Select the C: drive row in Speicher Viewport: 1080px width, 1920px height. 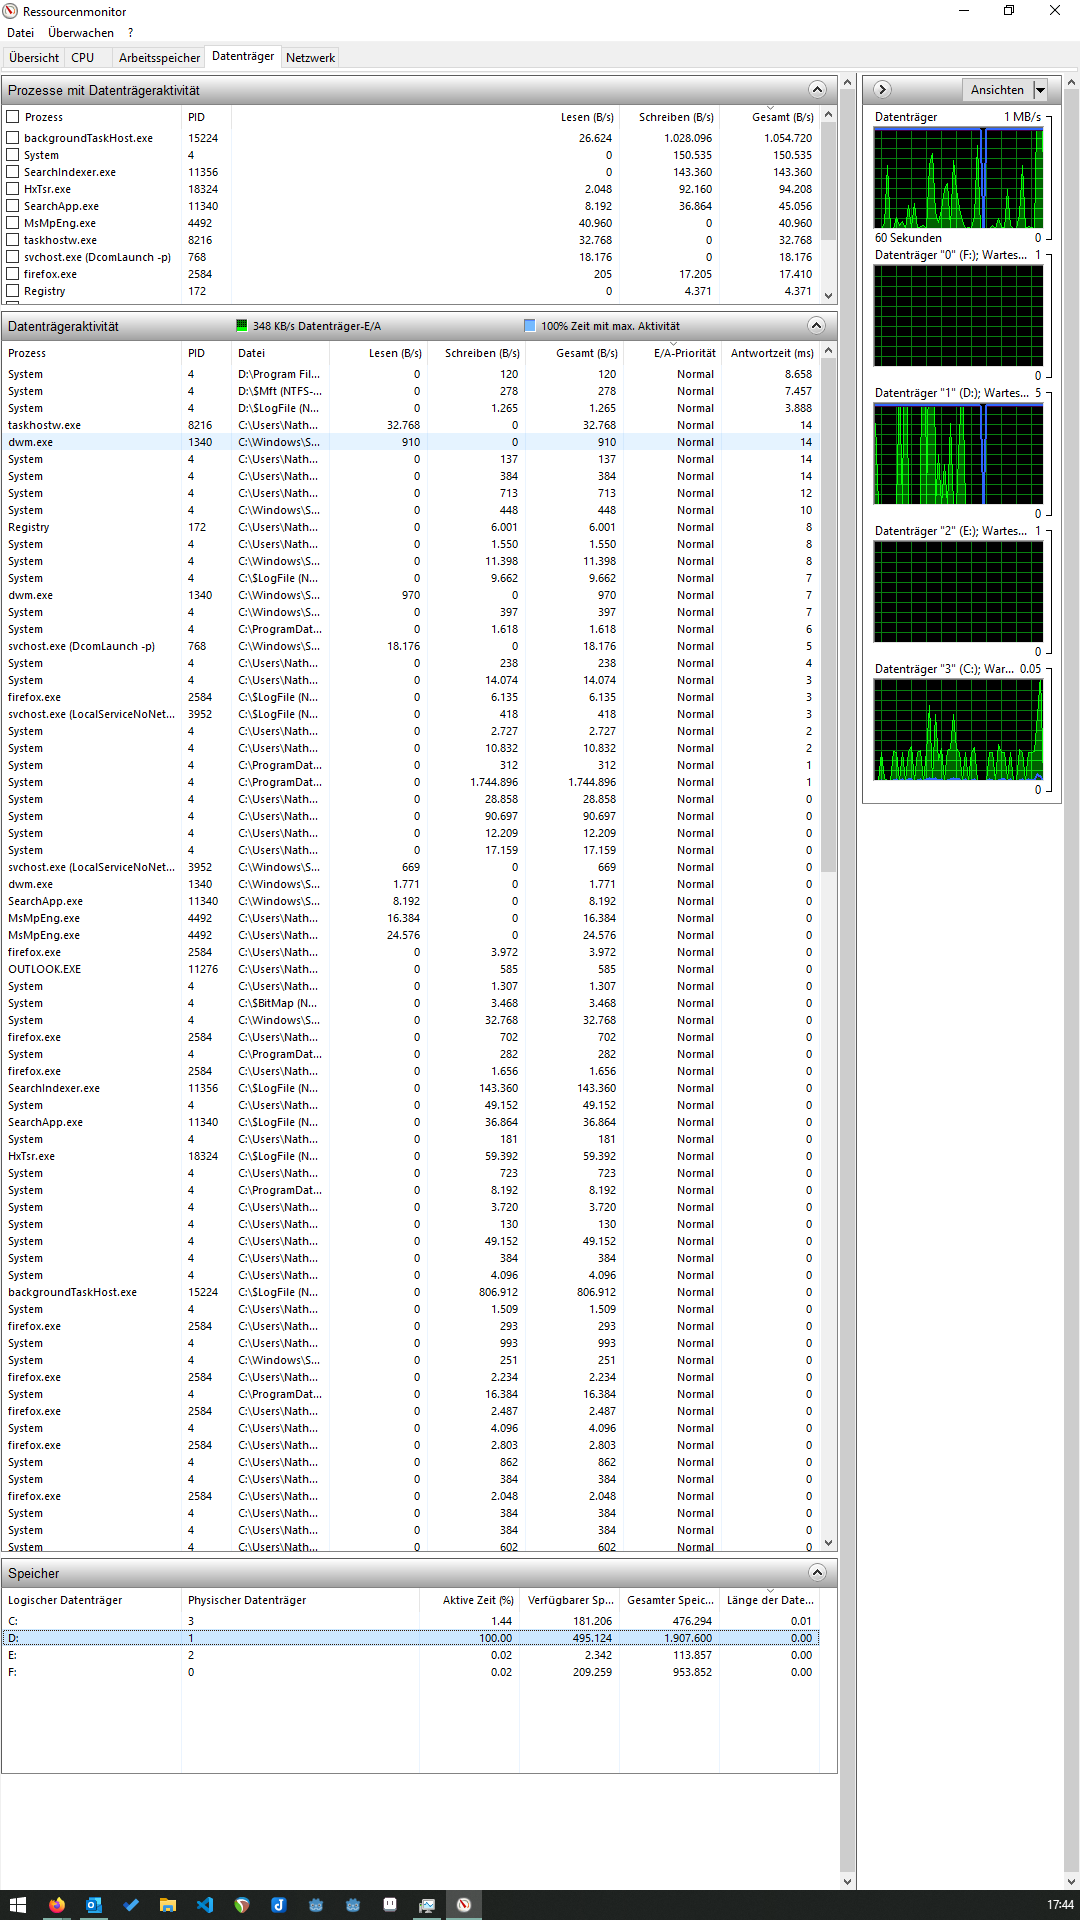click(x=411, y=1621)
